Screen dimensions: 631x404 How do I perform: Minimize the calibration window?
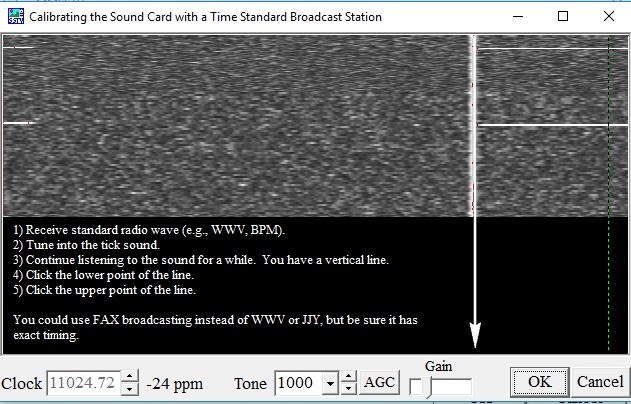pos(517,17)
